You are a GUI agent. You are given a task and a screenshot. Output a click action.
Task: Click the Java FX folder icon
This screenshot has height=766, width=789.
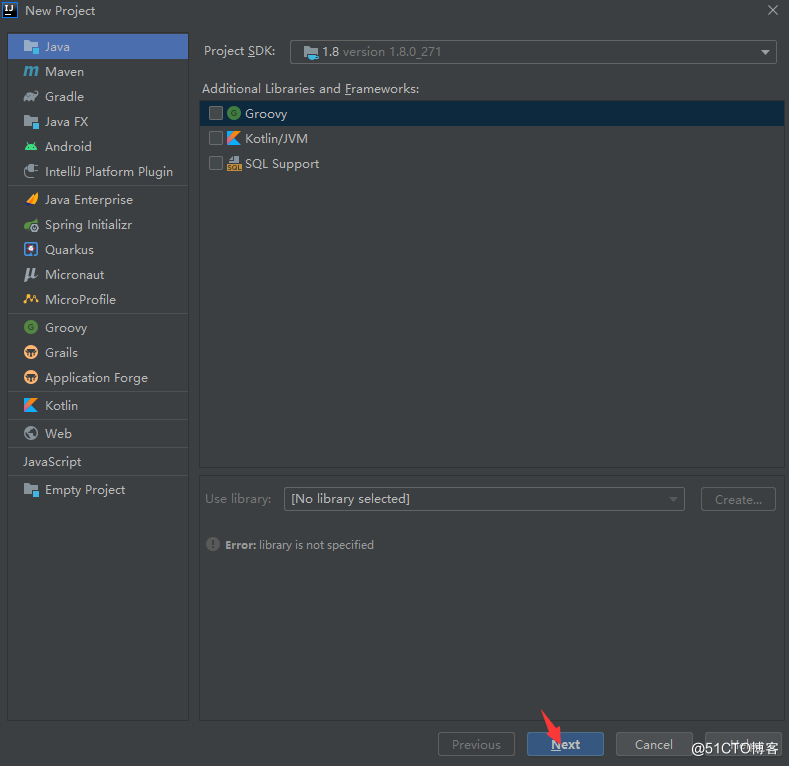coord(31,122)
